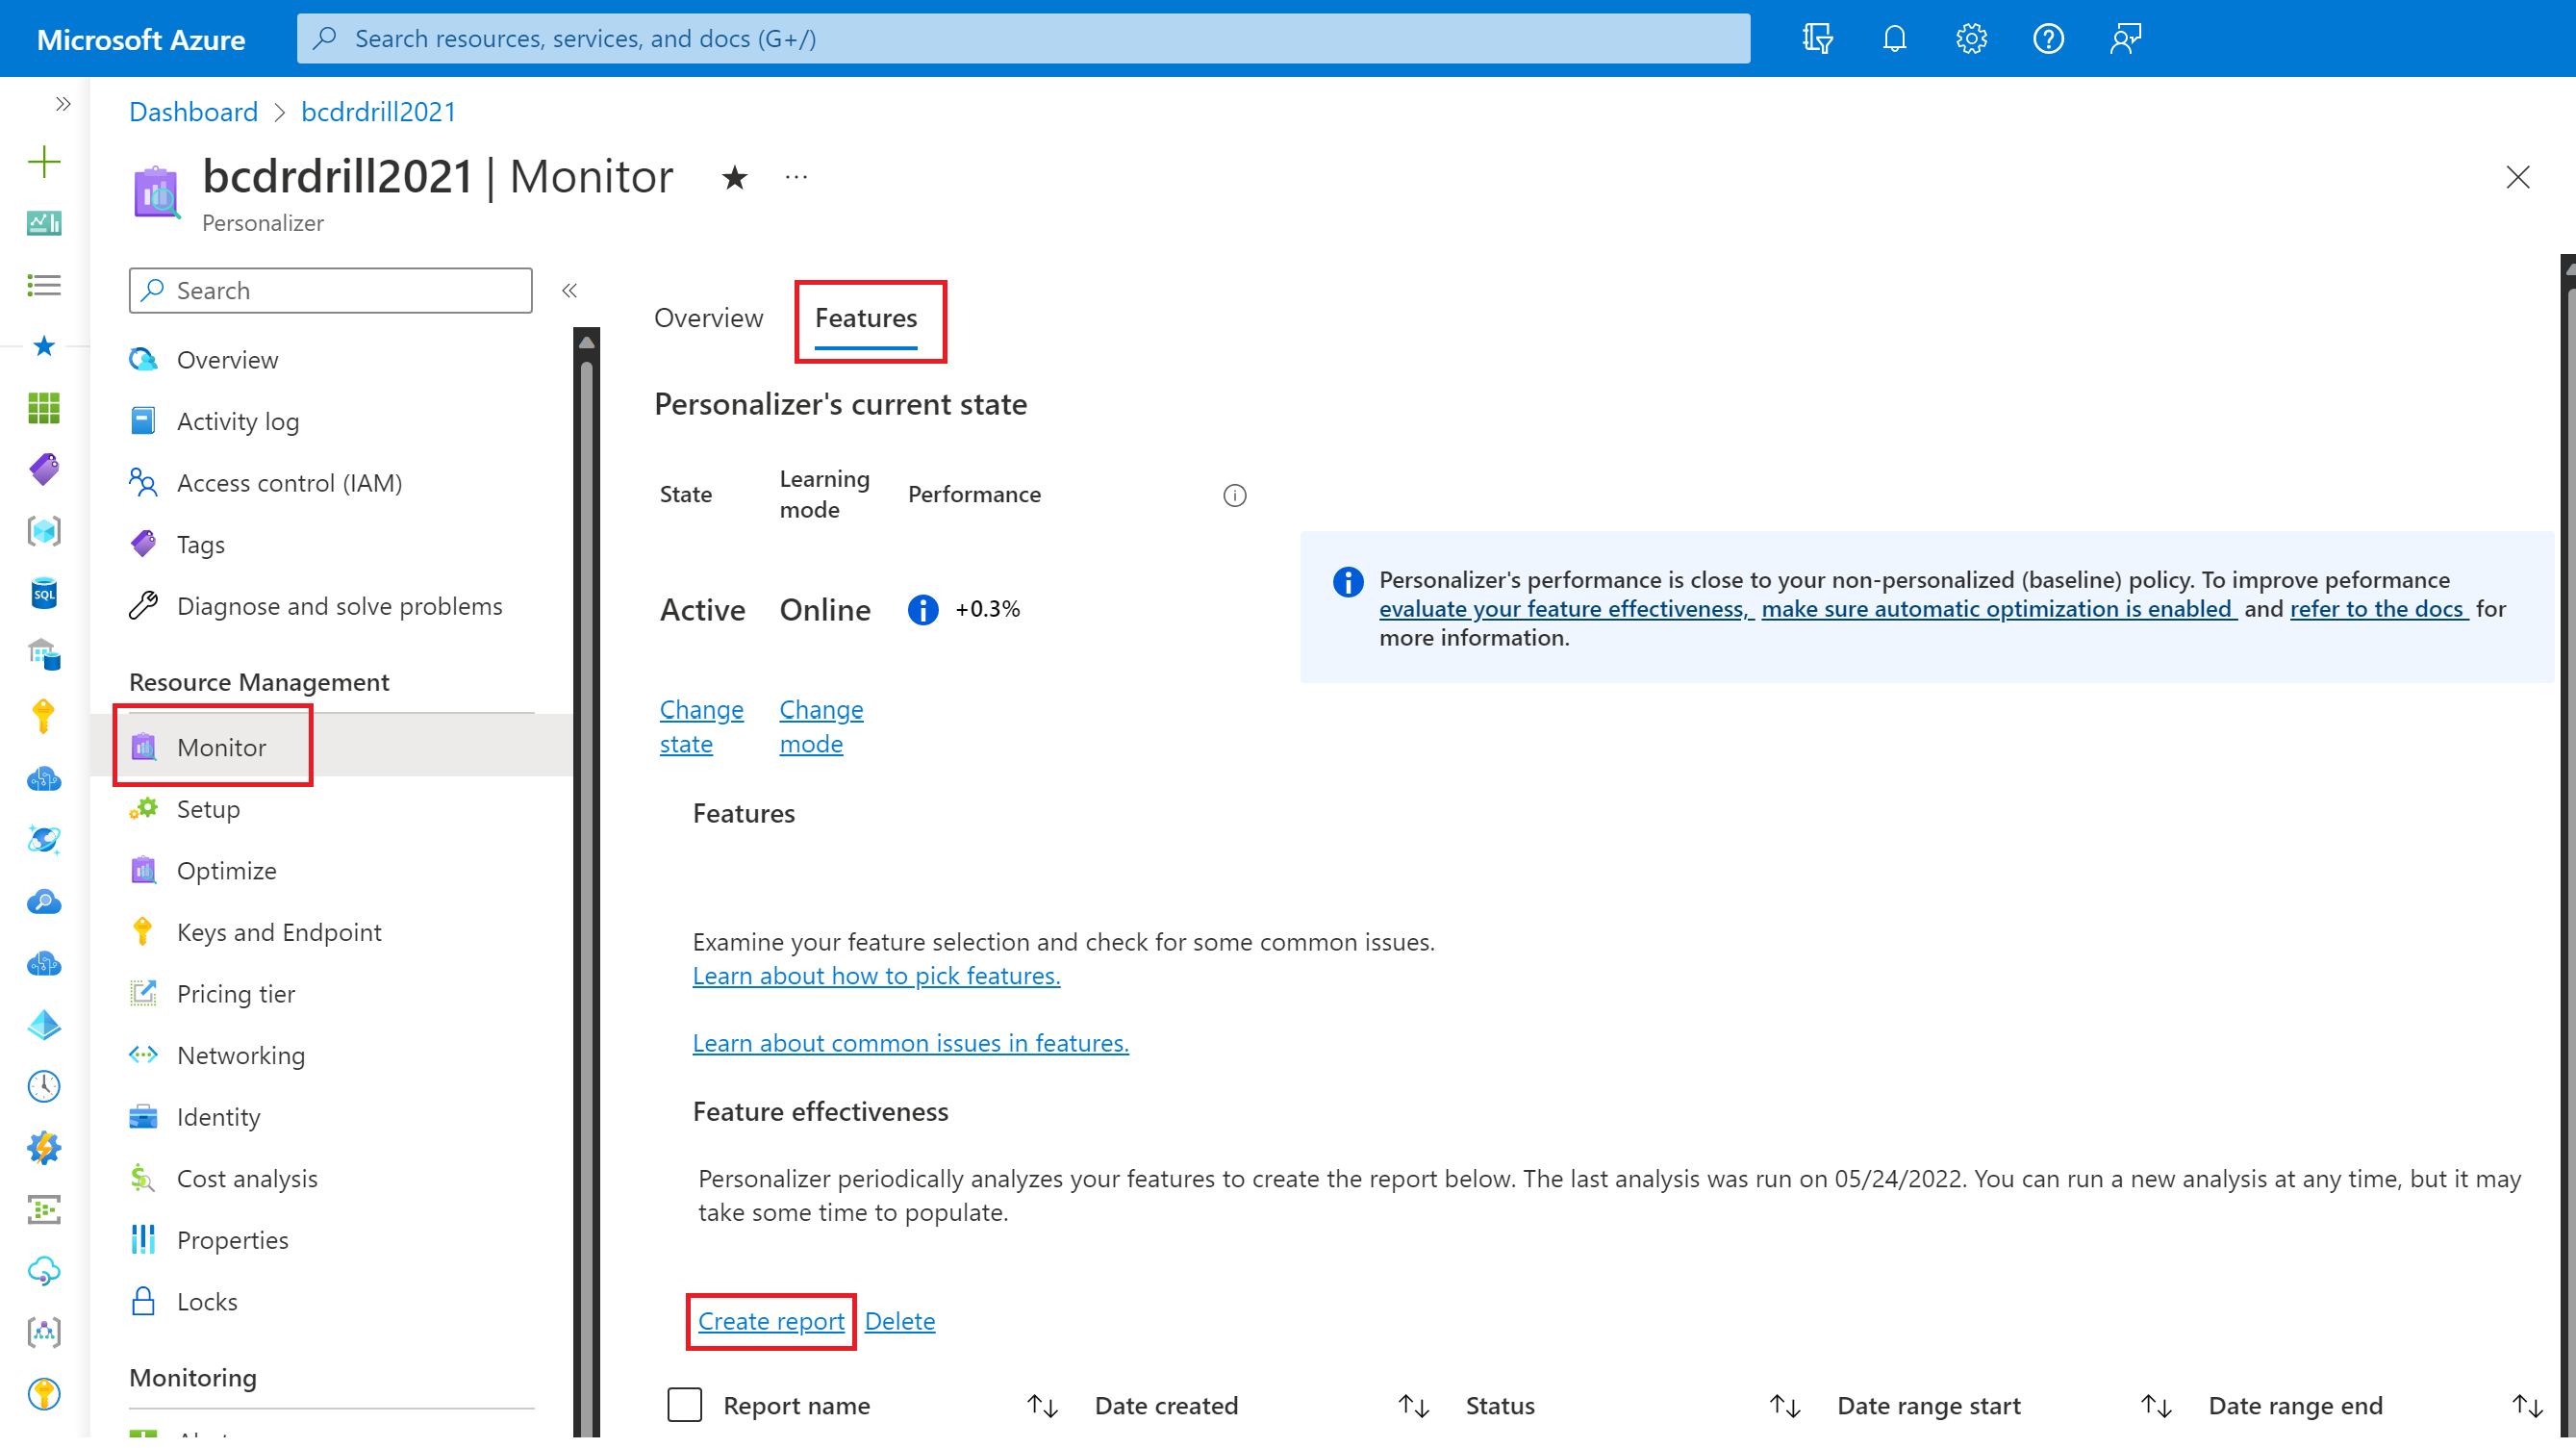The width and height of the screenshot is (2576, 1448).
Task: Click the Overview tab icon area
Action: click(x=710, y=317)
